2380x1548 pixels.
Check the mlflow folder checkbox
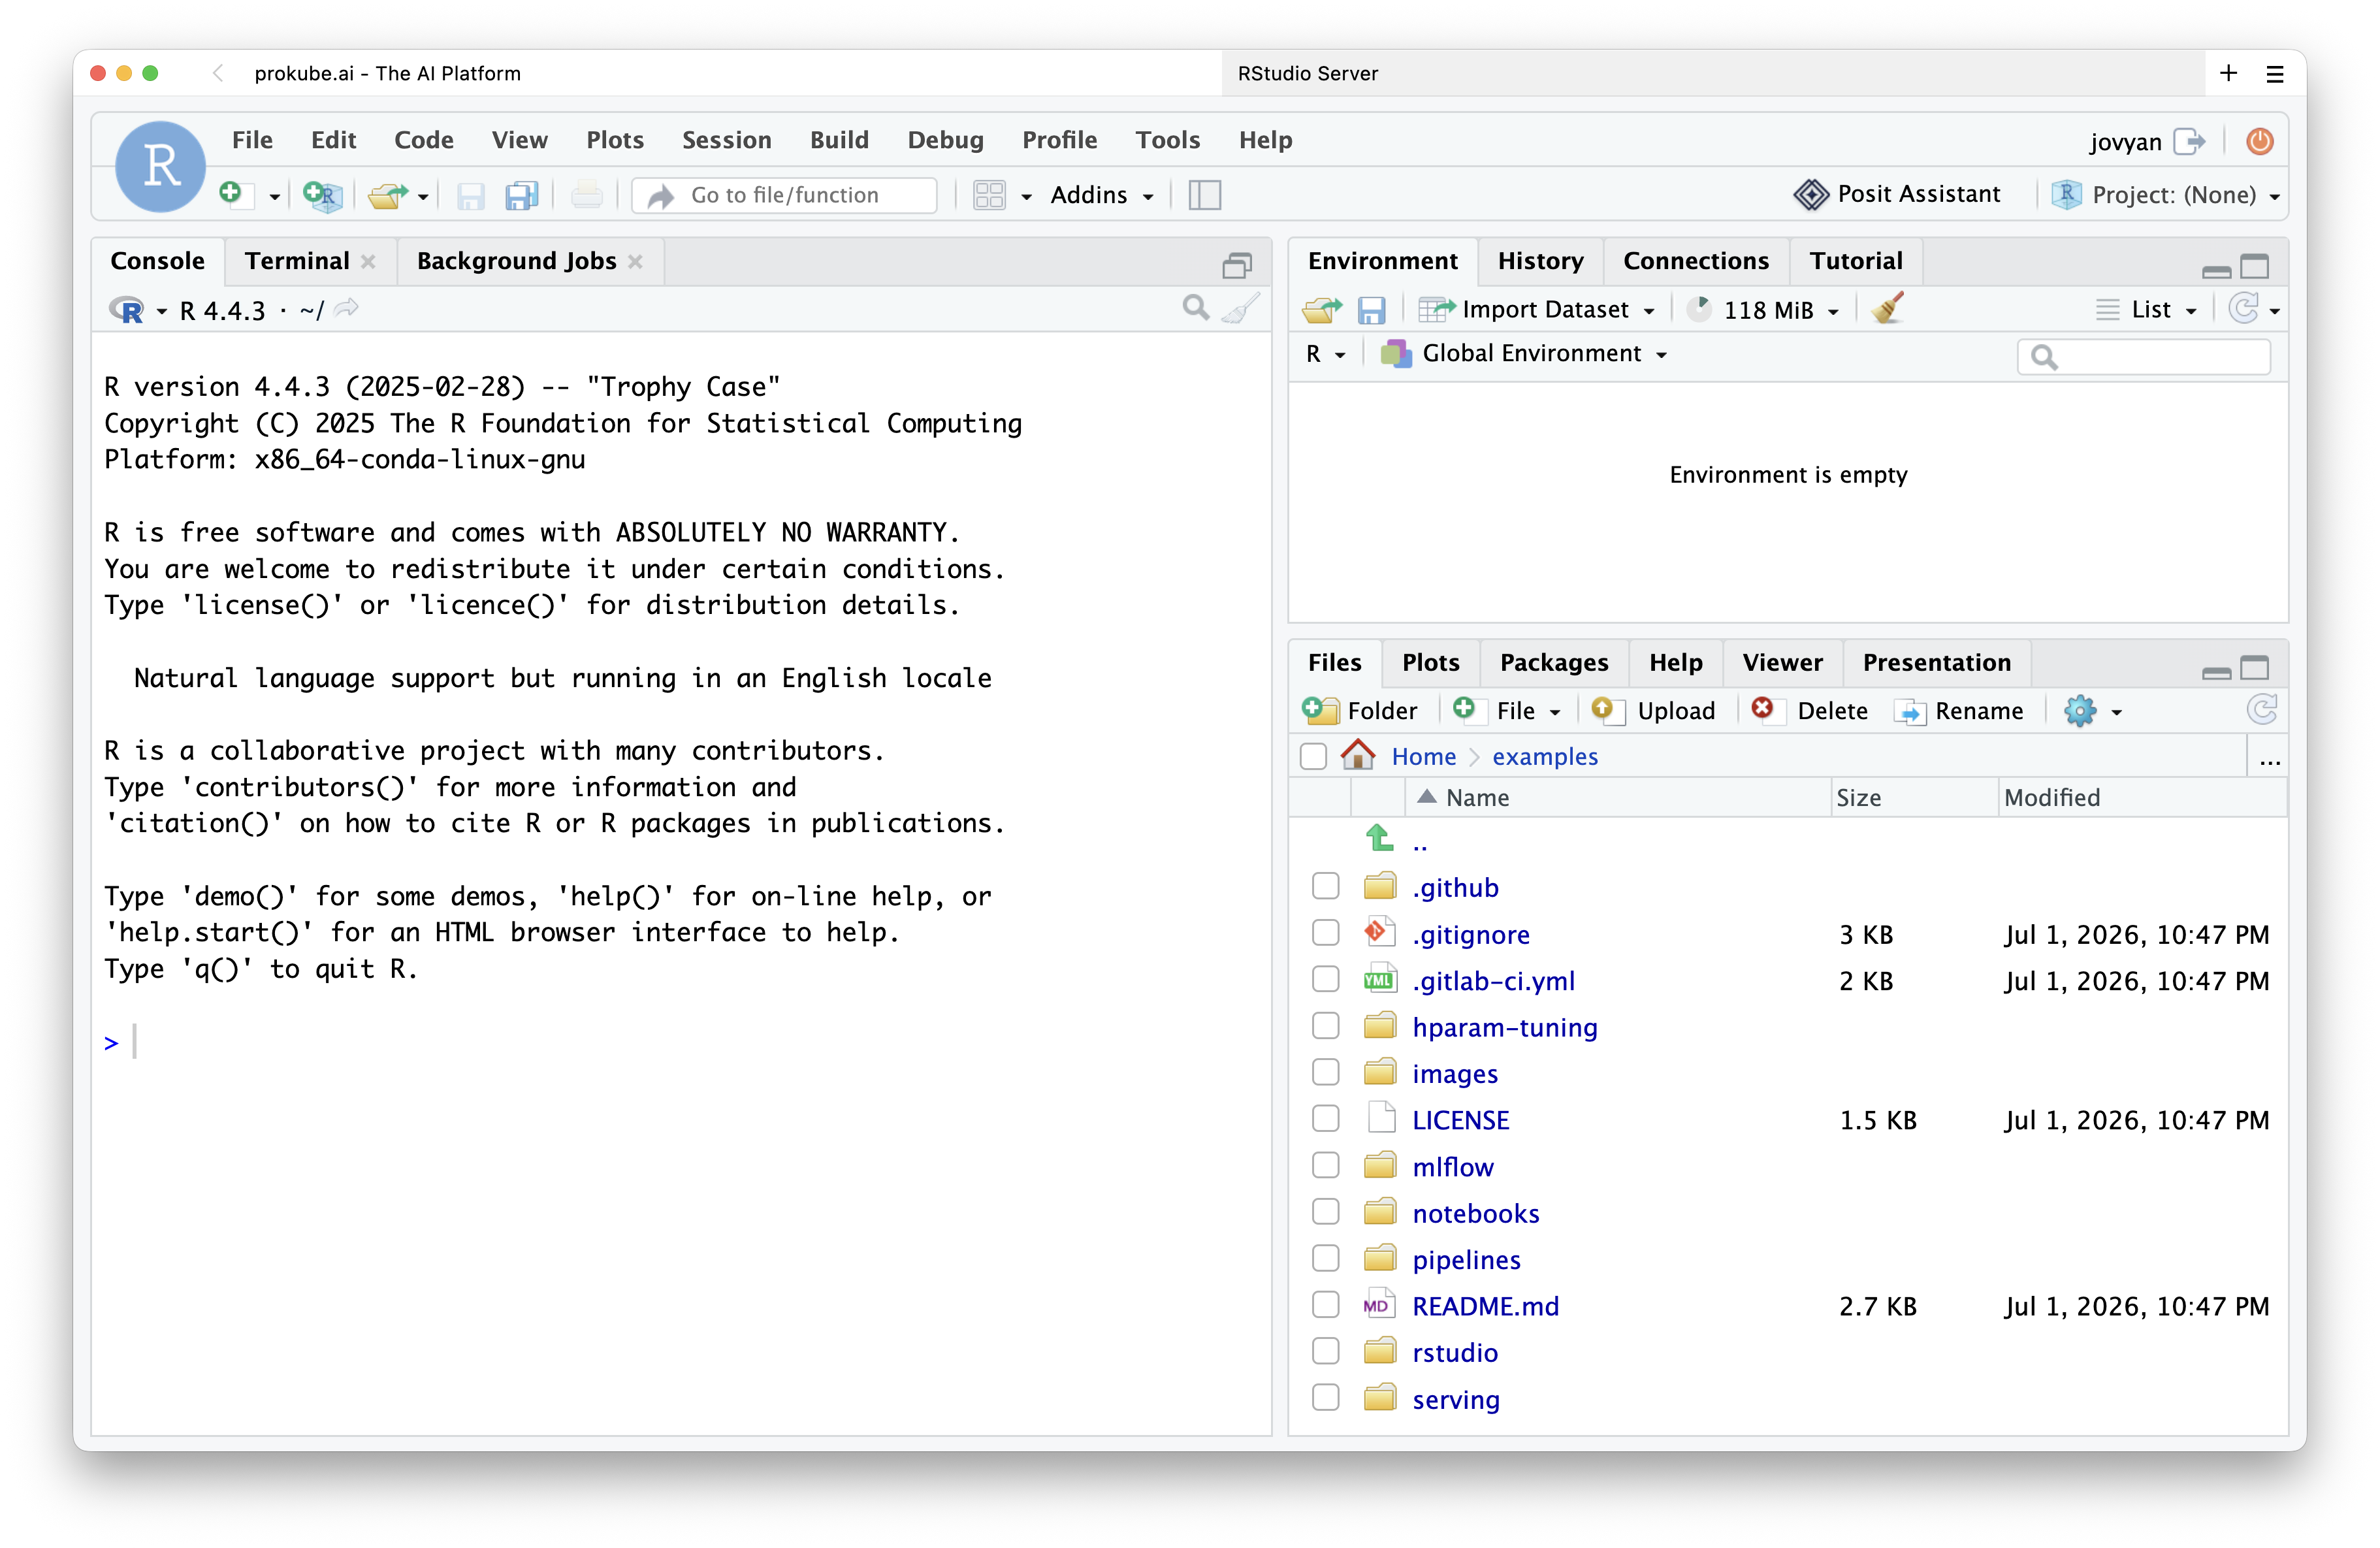point(1325,1166)
